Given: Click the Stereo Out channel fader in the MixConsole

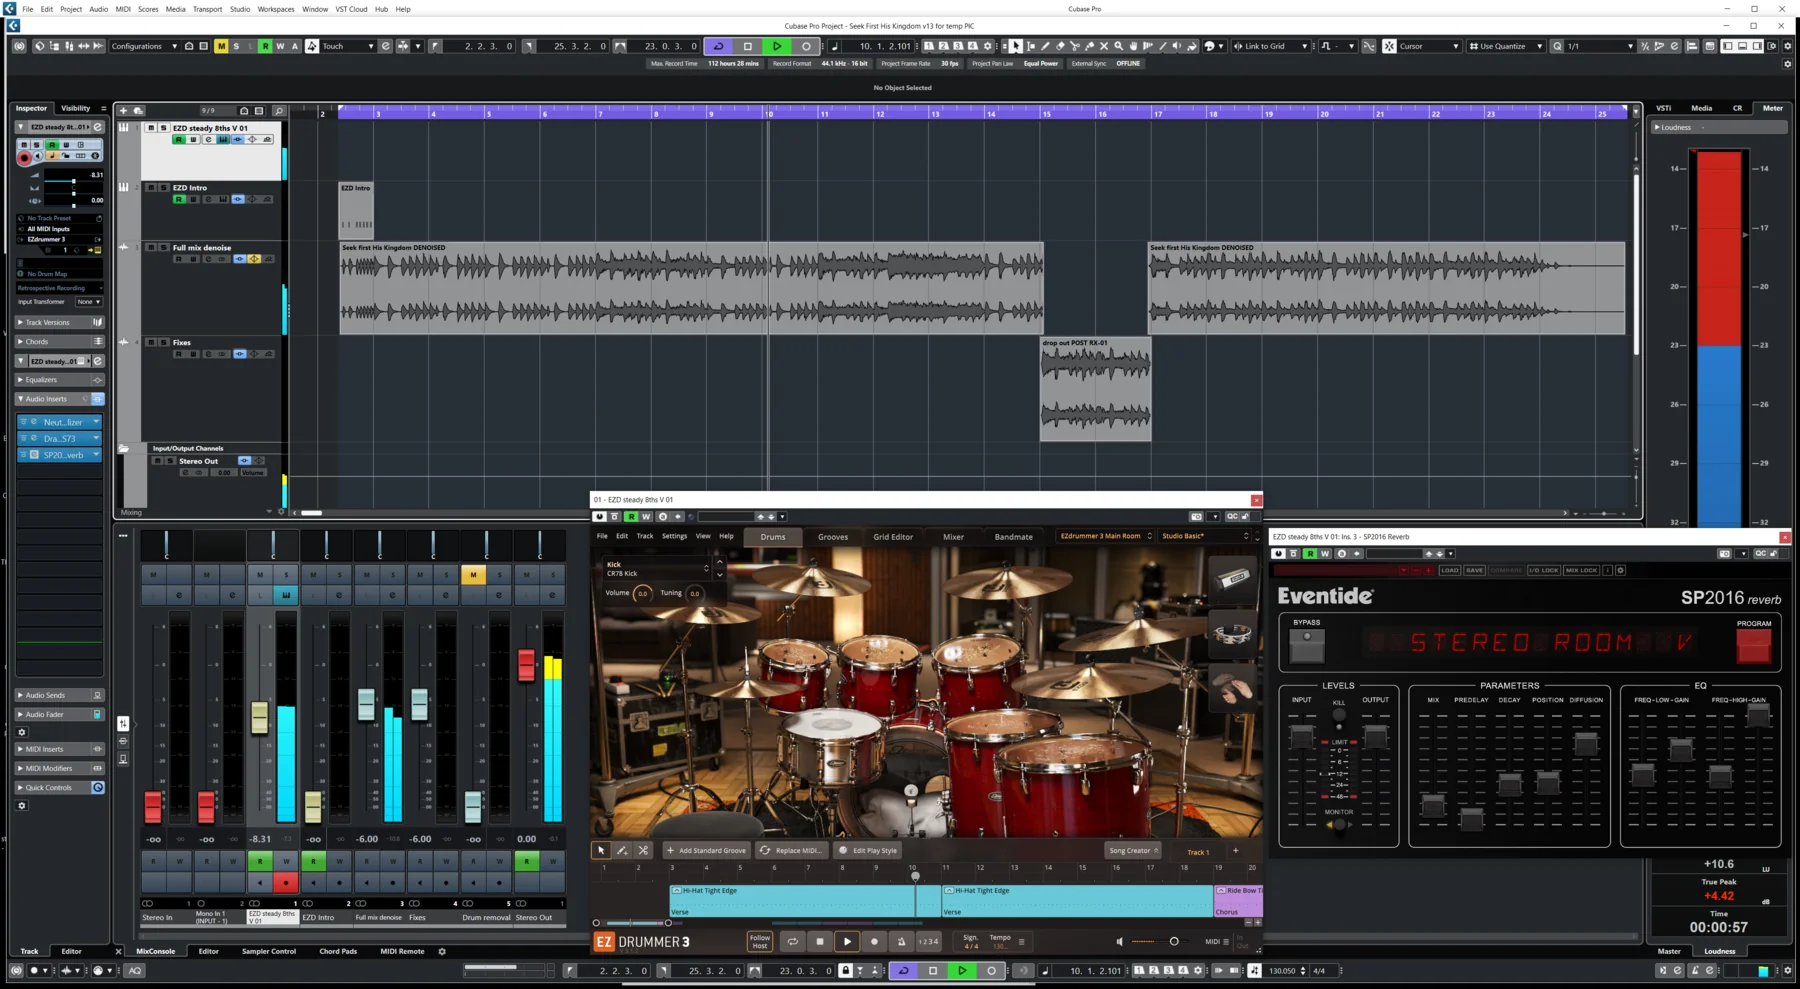Looking at the screenshot, I should click(x=526, y=665).
